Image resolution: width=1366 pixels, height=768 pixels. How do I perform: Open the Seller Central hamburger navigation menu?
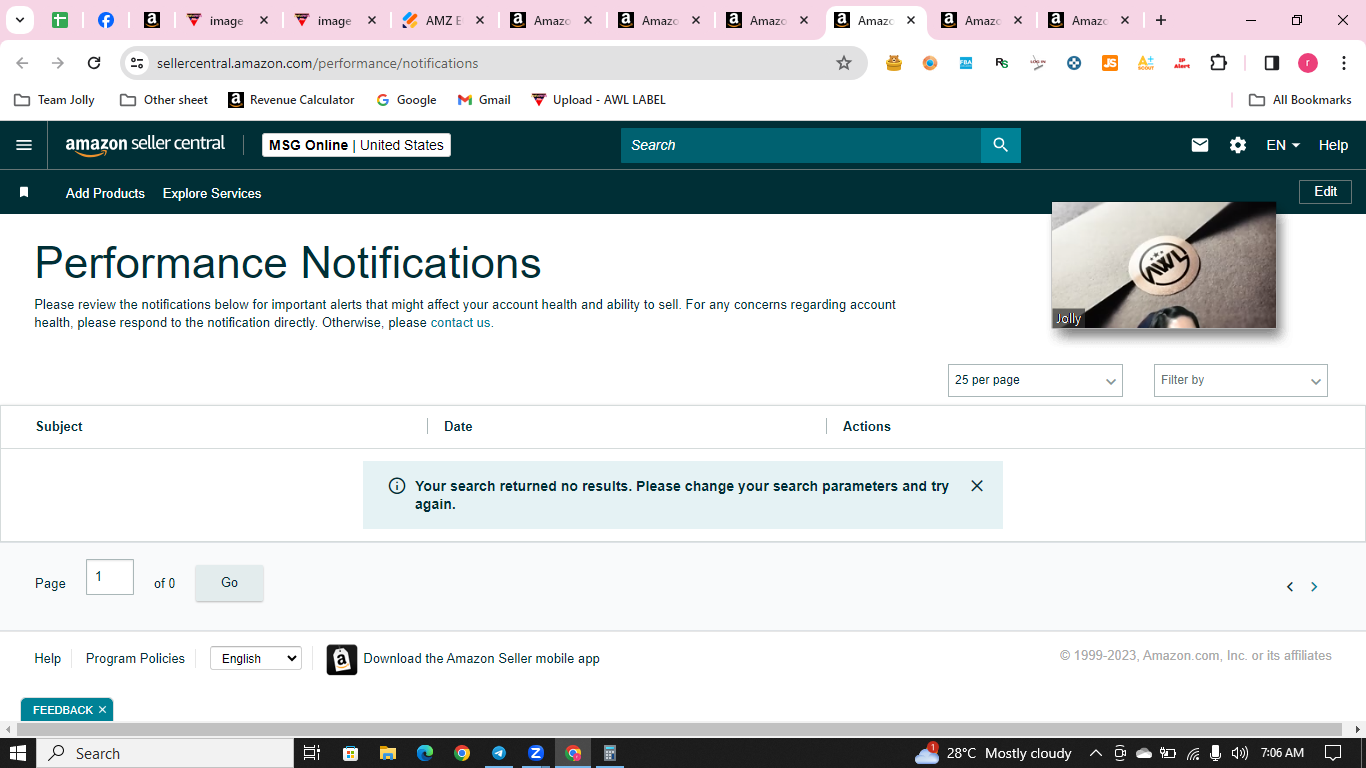(x=24, y=145)
